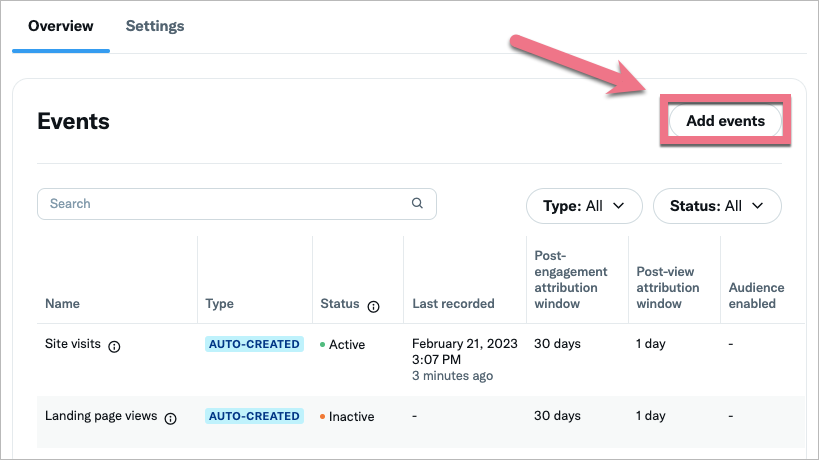Click the AUTO-CREATED badge for Site visits
The image size is (819, 460).
pos(254,344)
